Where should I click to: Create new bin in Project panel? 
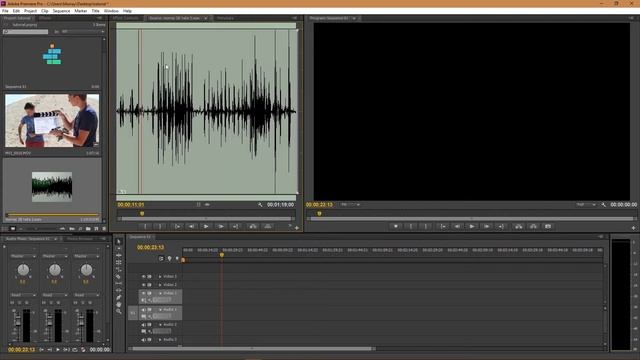[88, 229]
